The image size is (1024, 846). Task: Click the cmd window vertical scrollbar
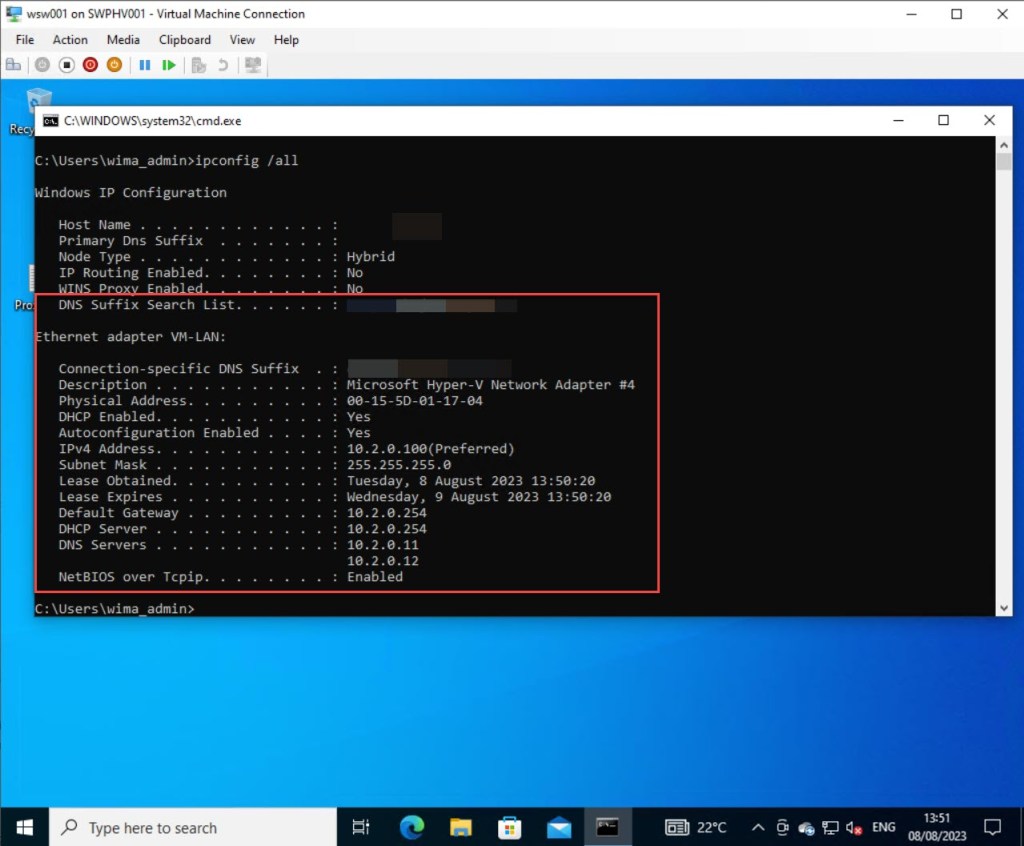1004,380
